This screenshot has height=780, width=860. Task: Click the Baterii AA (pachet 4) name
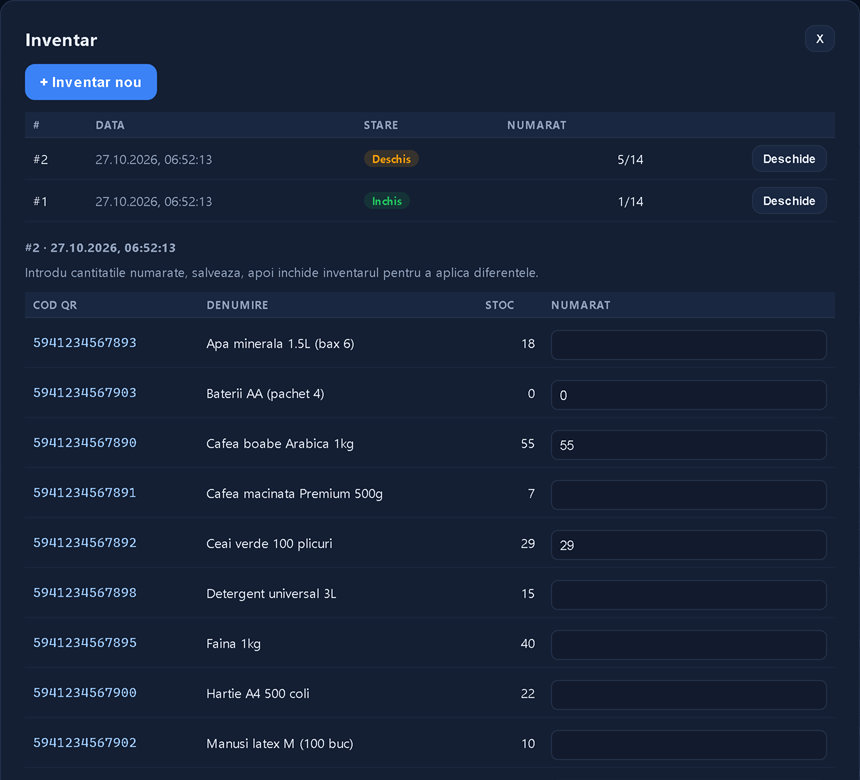(x=265, y=394)
